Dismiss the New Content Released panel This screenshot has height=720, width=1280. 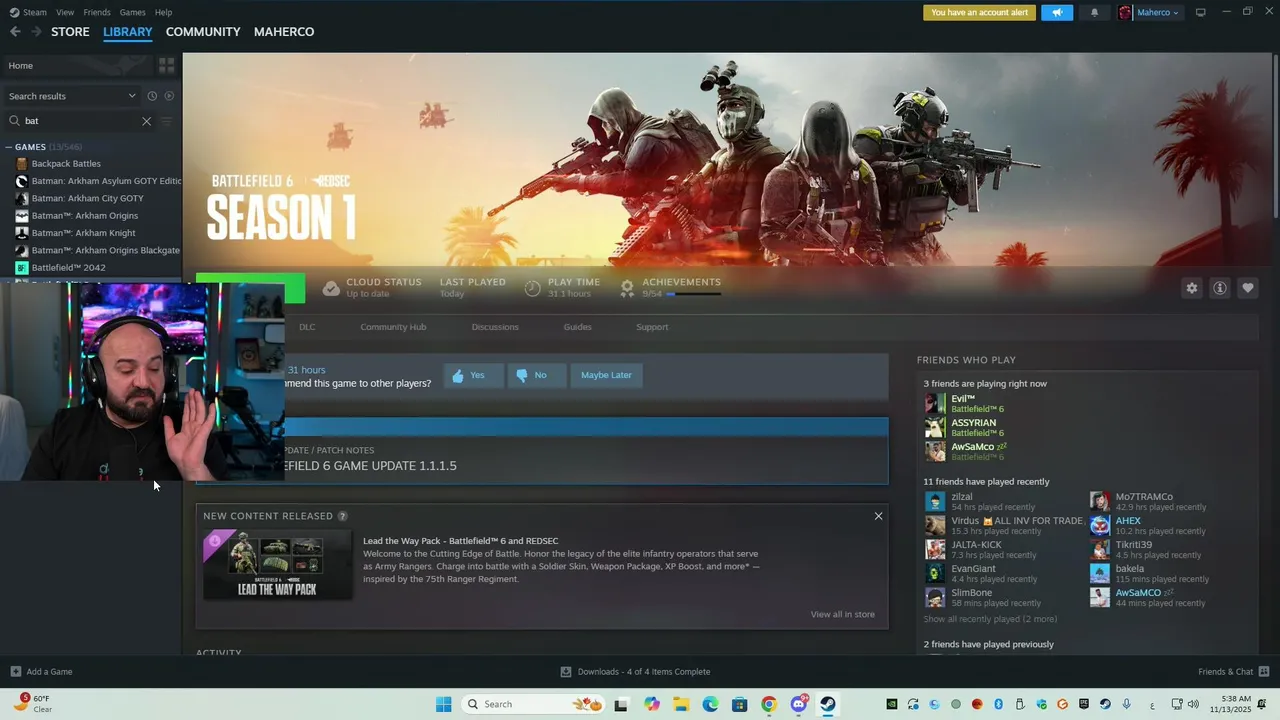coord(878,516)
